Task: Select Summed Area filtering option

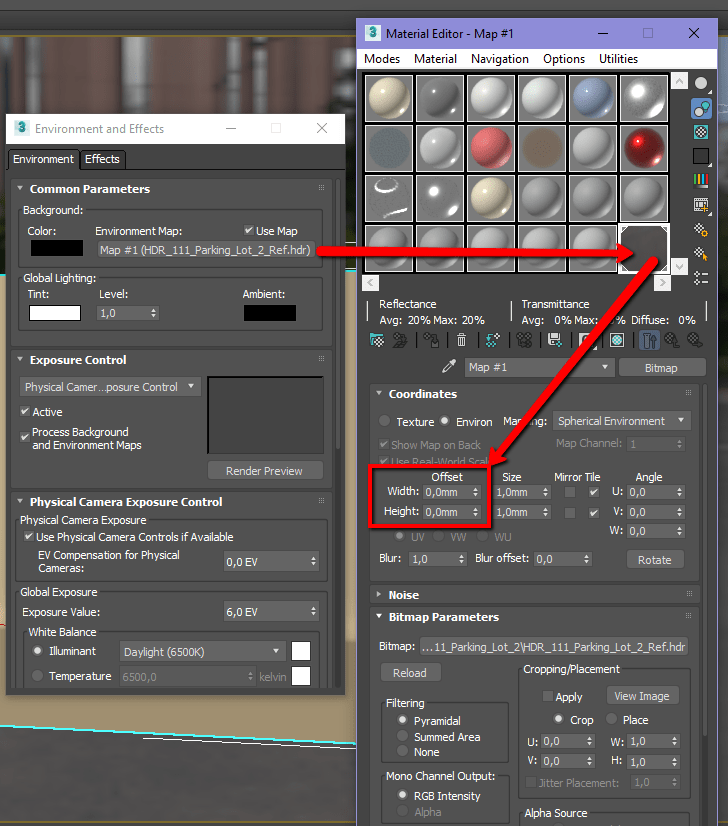Action: (x=402, y=736)
